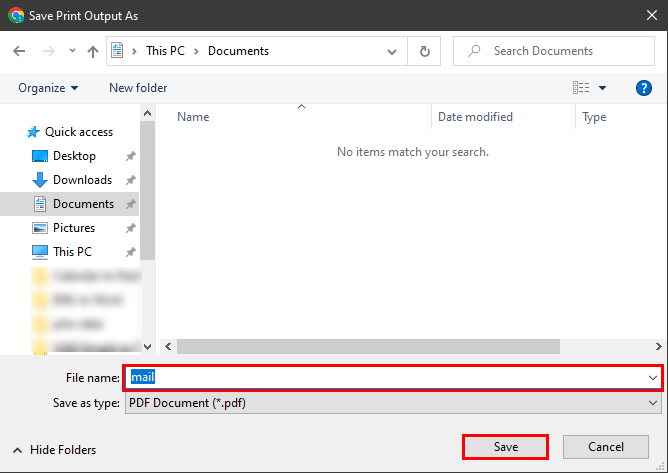Create a New folder
Screen dimensions: 668x473
point(138,88)
